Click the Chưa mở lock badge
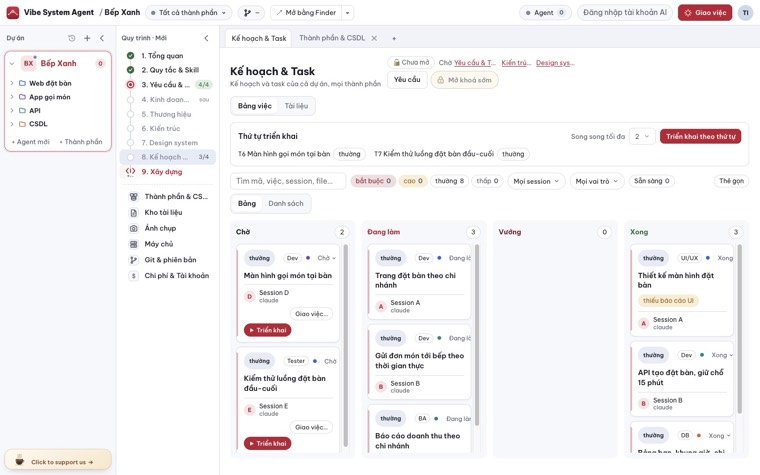Screen dimensions: 760x475 (x=411, y=63)
